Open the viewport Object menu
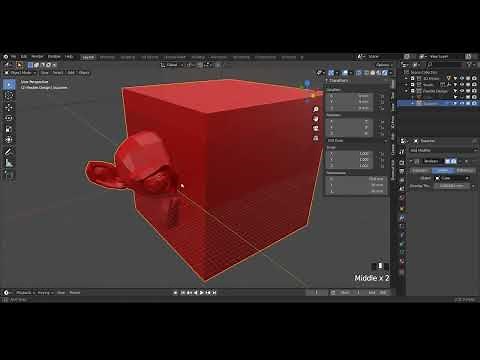 [x=84, y=73]
